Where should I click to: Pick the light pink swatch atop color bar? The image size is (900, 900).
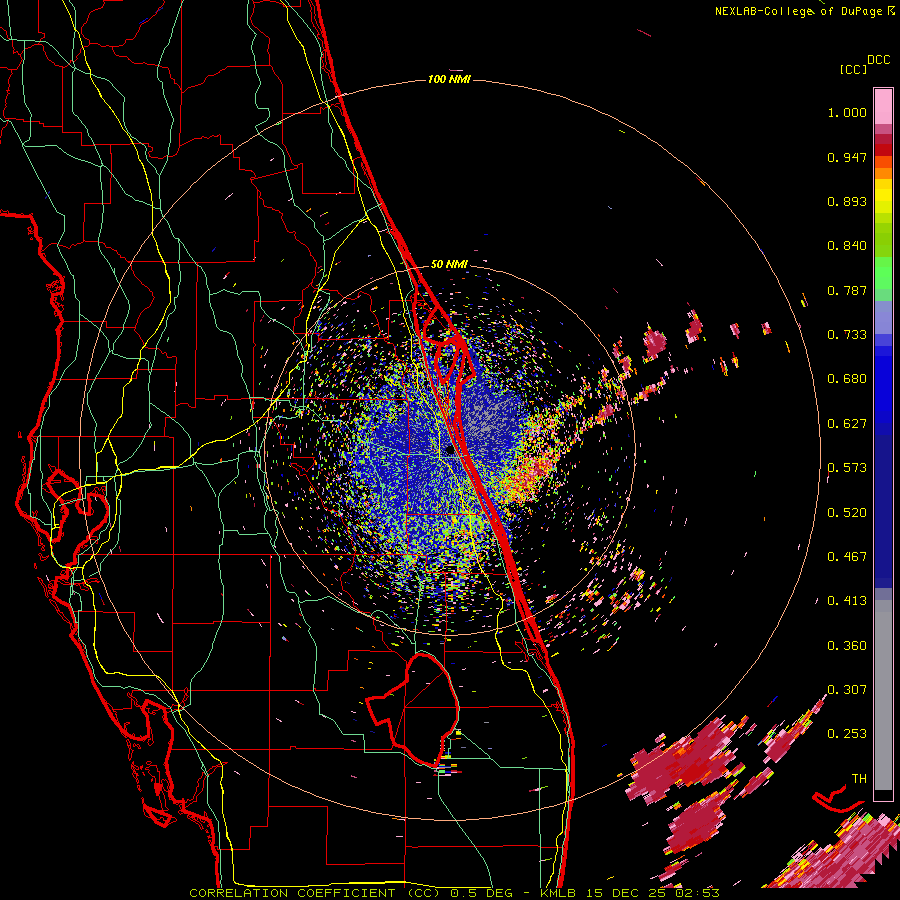[x=883, y=106]
